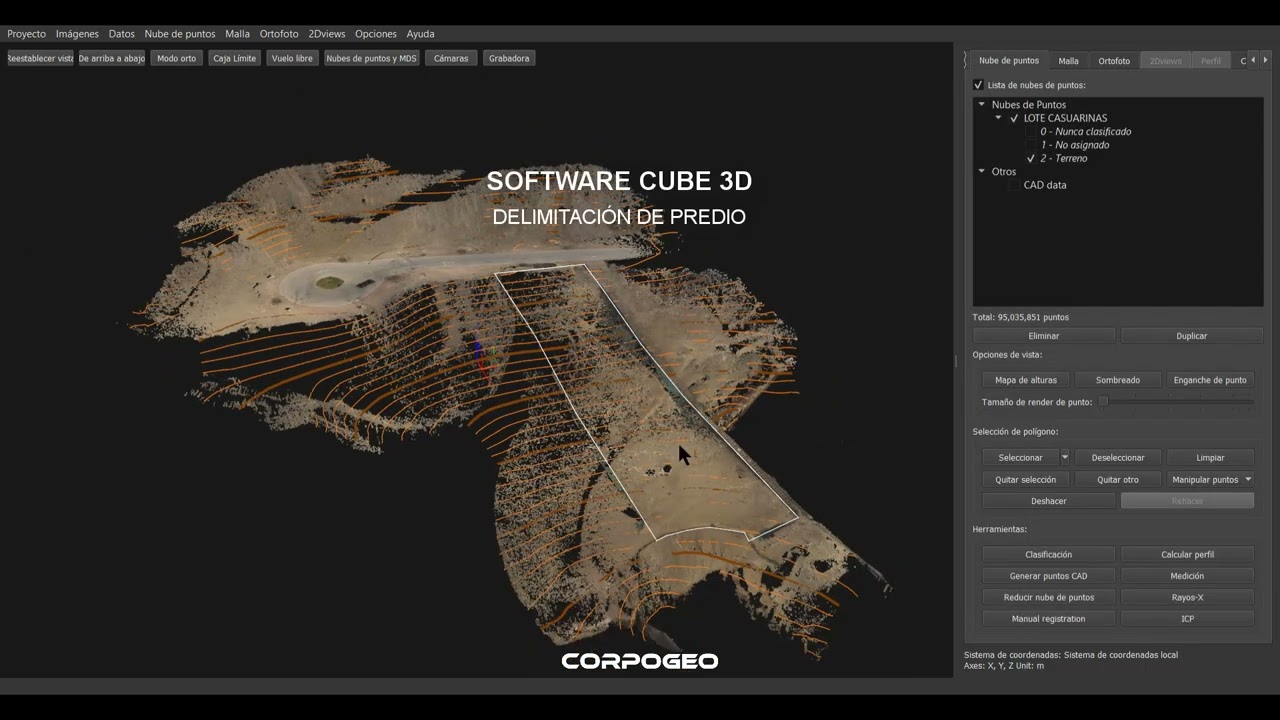Switch to the Ortofoto panel tab

pos(1114,61)
